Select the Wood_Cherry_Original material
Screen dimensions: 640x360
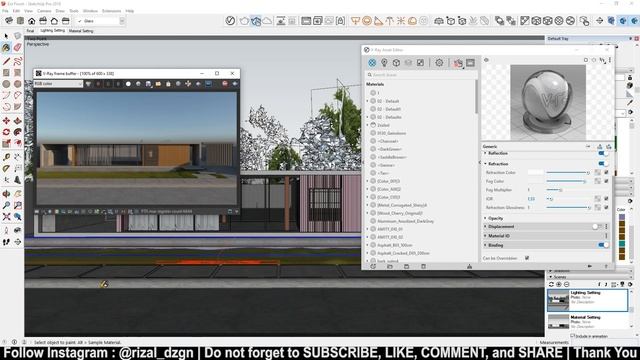[x=400, y=213]
